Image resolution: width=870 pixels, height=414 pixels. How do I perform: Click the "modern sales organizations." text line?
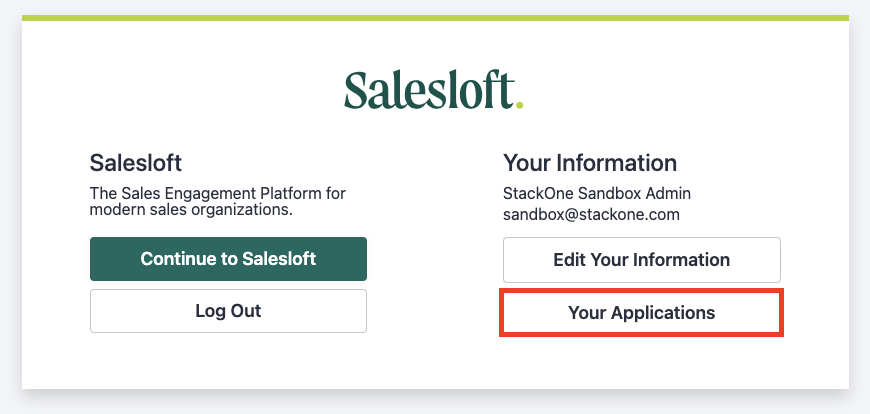coord(191,210)
